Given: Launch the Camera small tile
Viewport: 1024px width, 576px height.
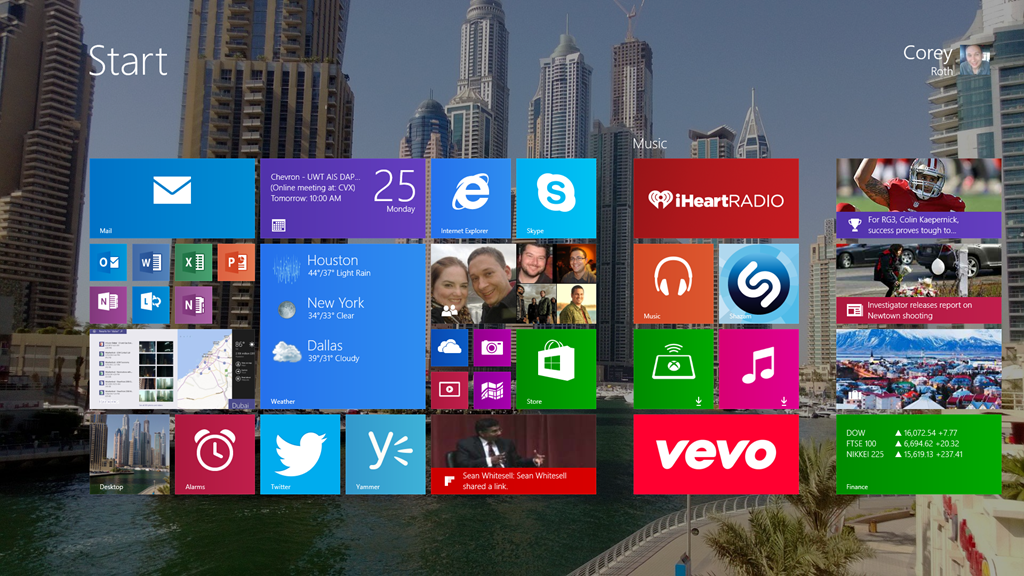Looking at the screenshot, I should 492,347.
